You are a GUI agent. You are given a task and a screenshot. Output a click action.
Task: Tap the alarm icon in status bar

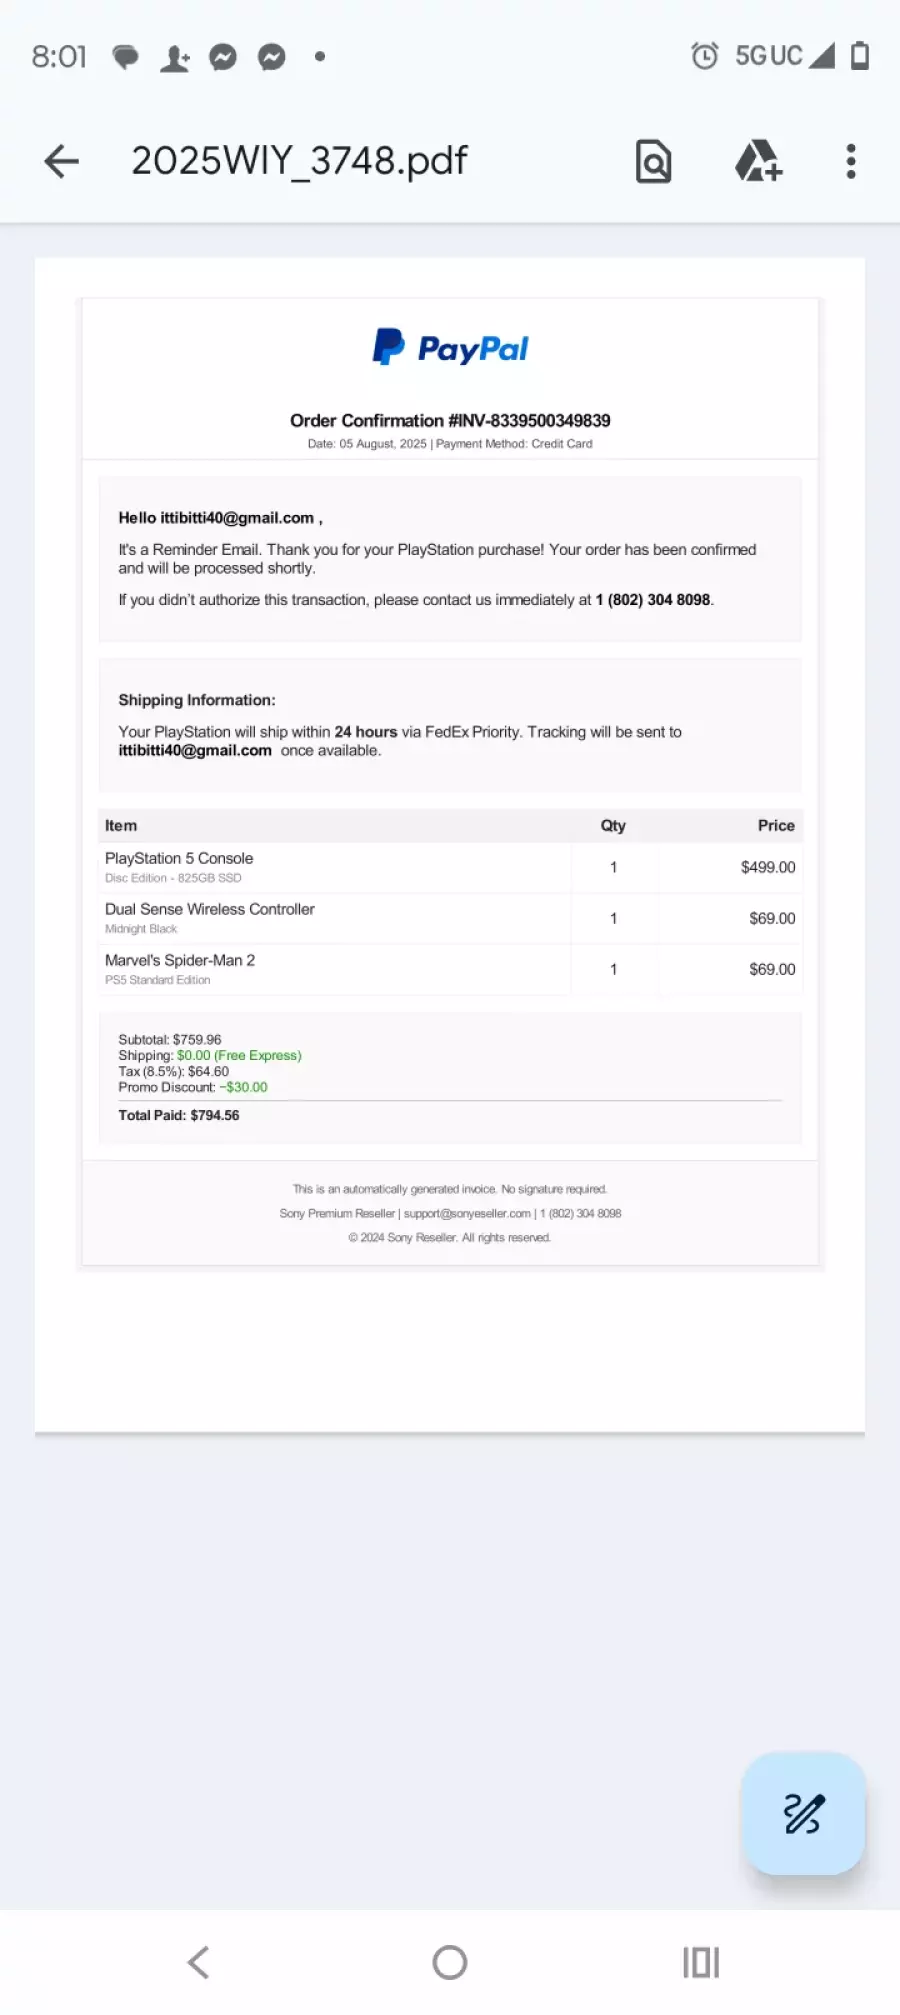(x=705, y=56)
